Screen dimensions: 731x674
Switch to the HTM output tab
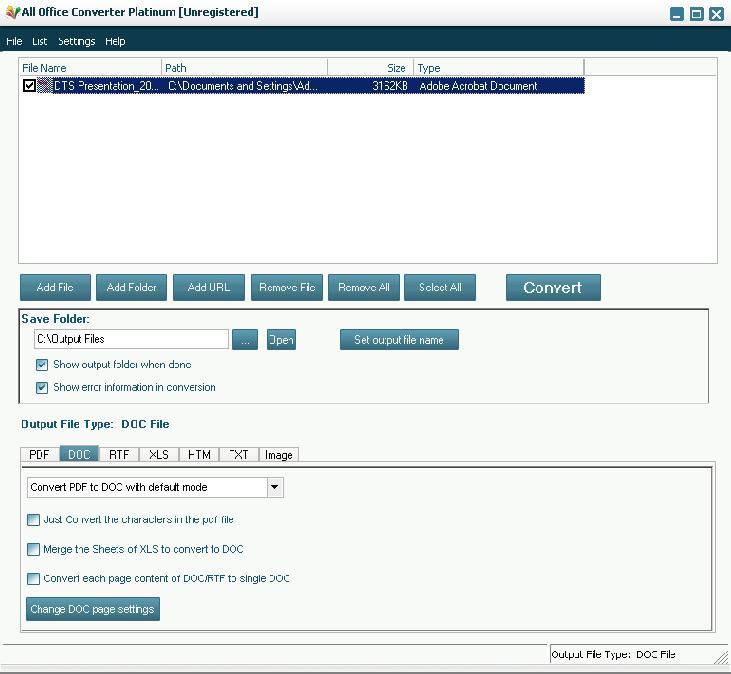coord(199,454)
